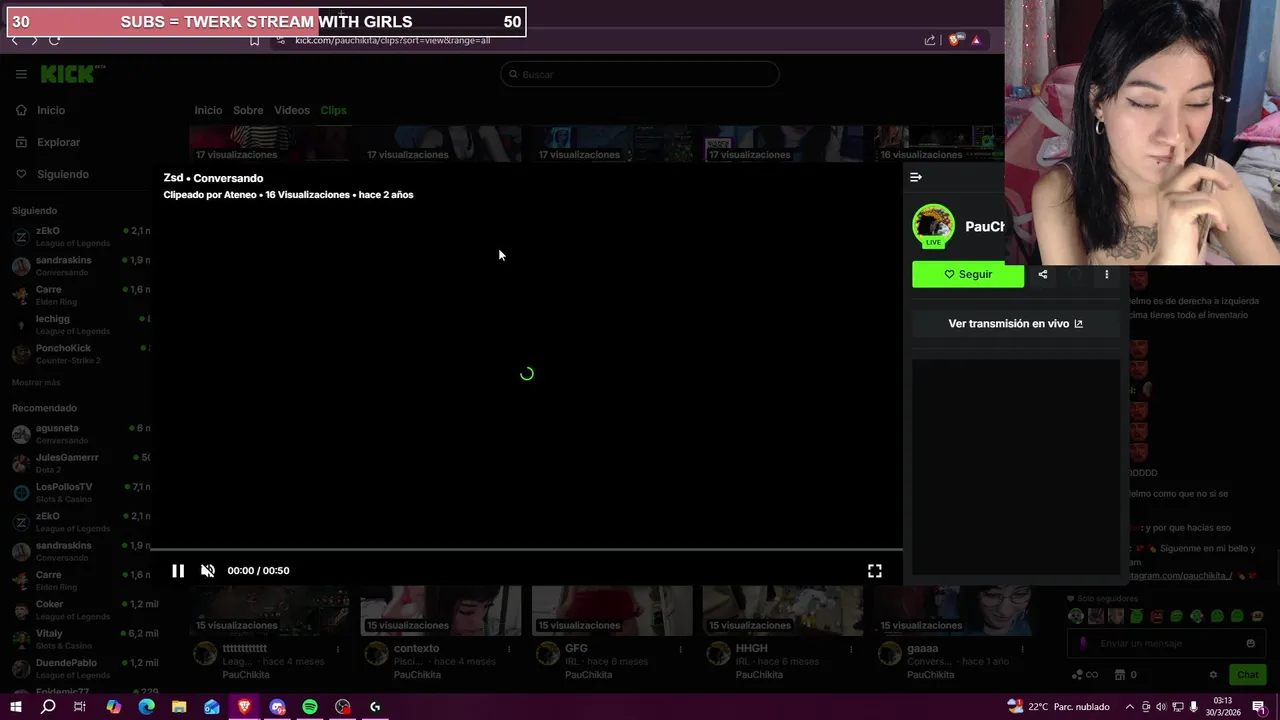
Task: Open the options menu for the 'gaaaa' clip
Action: pos(1022,649)
